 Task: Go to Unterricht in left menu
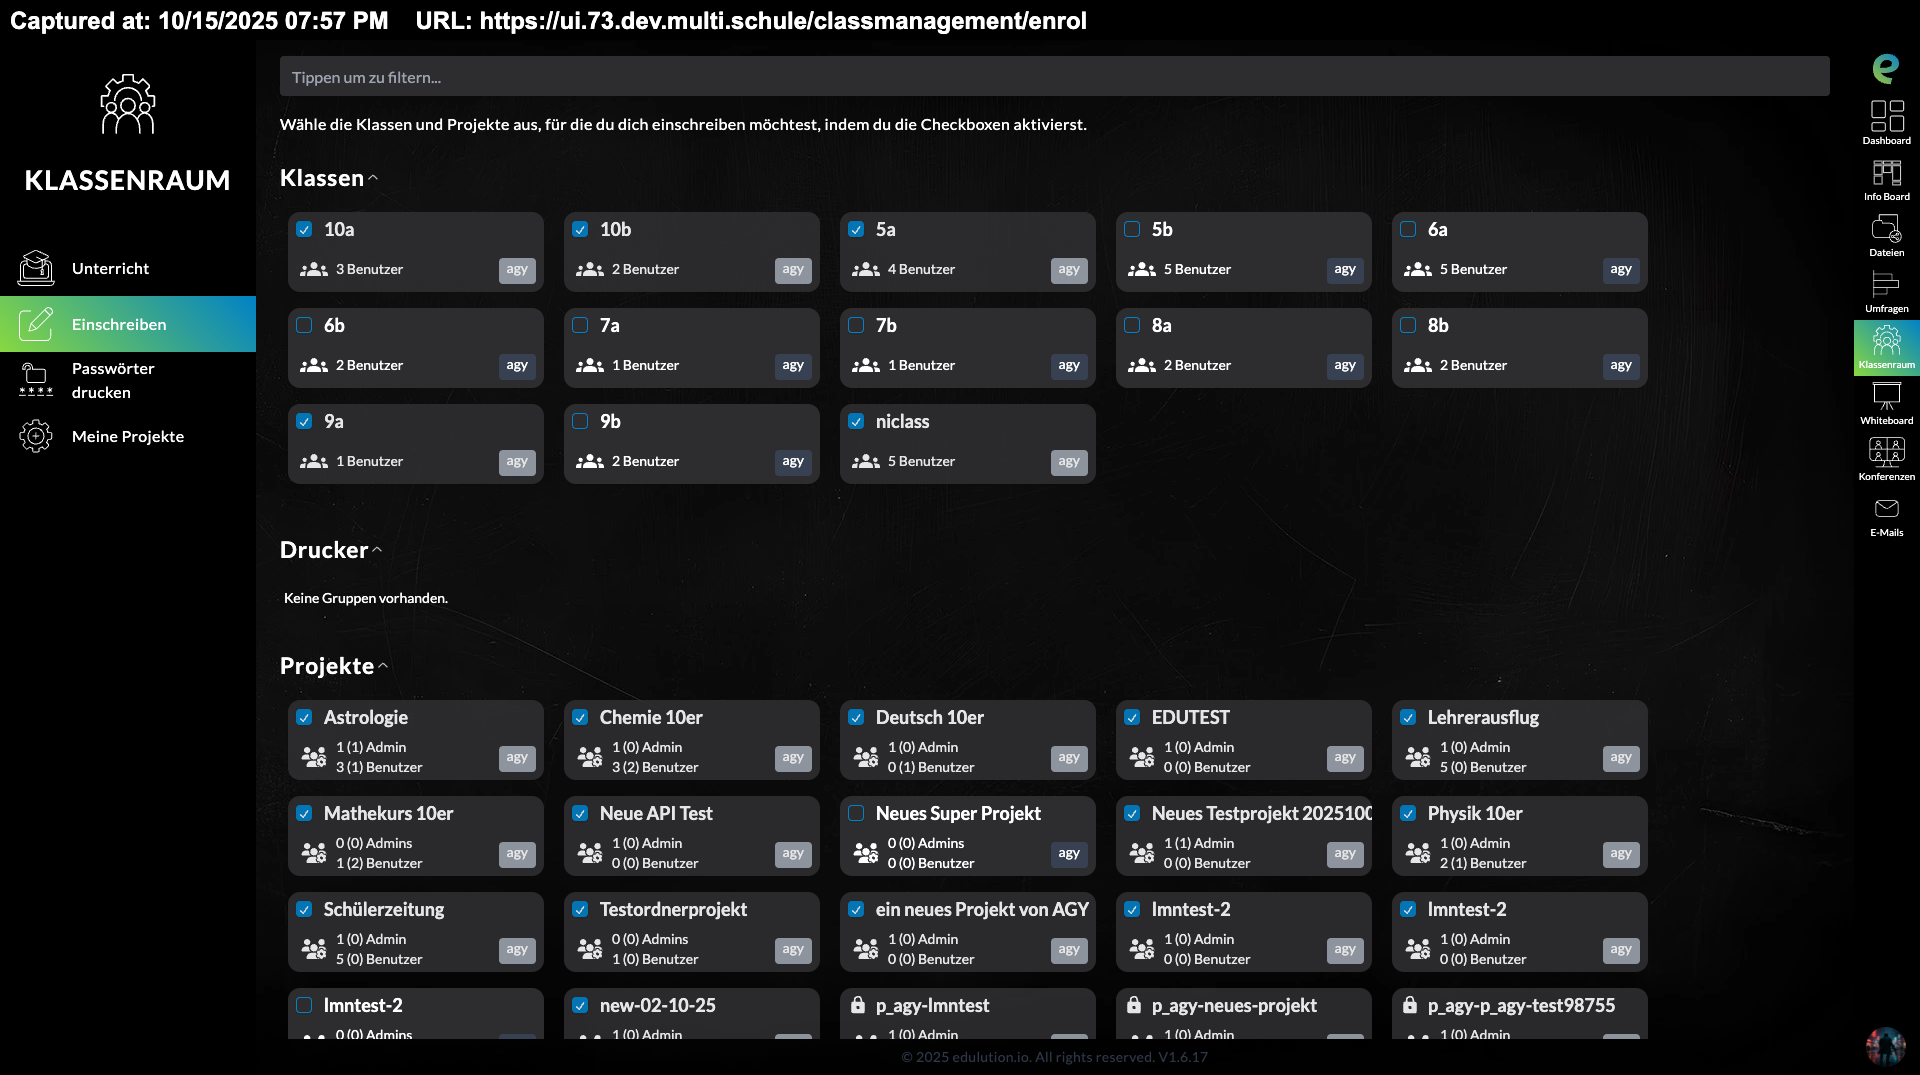(x=110, y=268)
